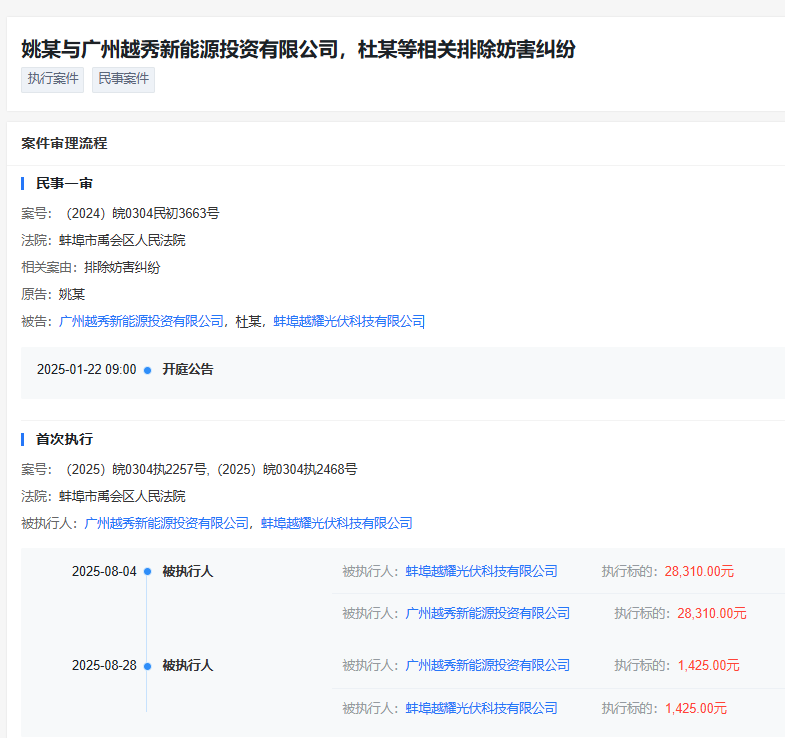This screenshot has height=738, width=785.
Task: Click the 民事案件 tag under the title
Action: (123, 79)
